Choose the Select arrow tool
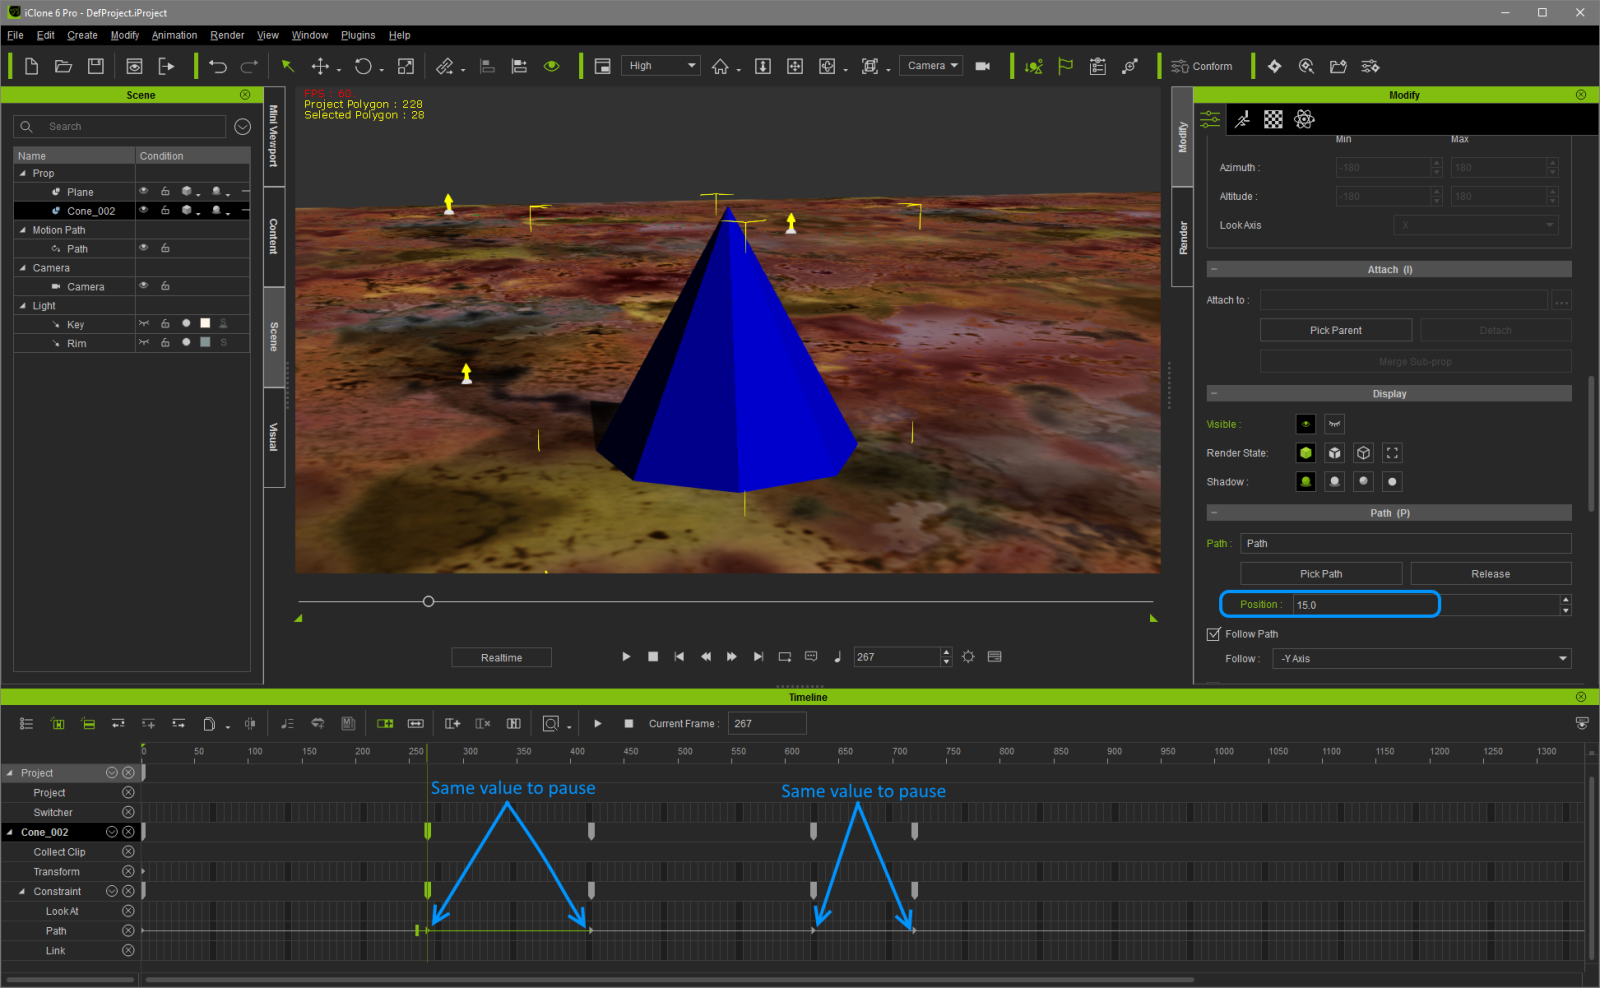The image size is (1600, 988). point(288,66)
